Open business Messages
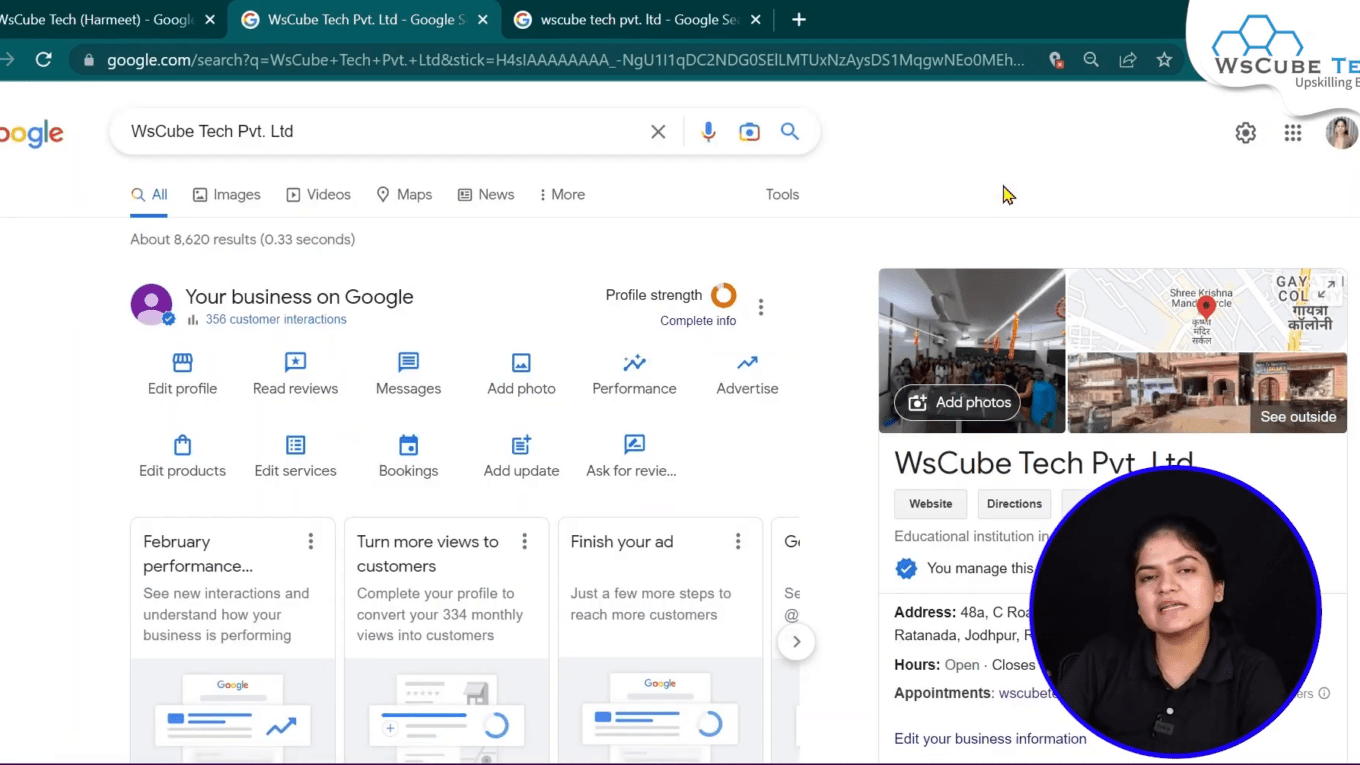 tap(408, 374)
